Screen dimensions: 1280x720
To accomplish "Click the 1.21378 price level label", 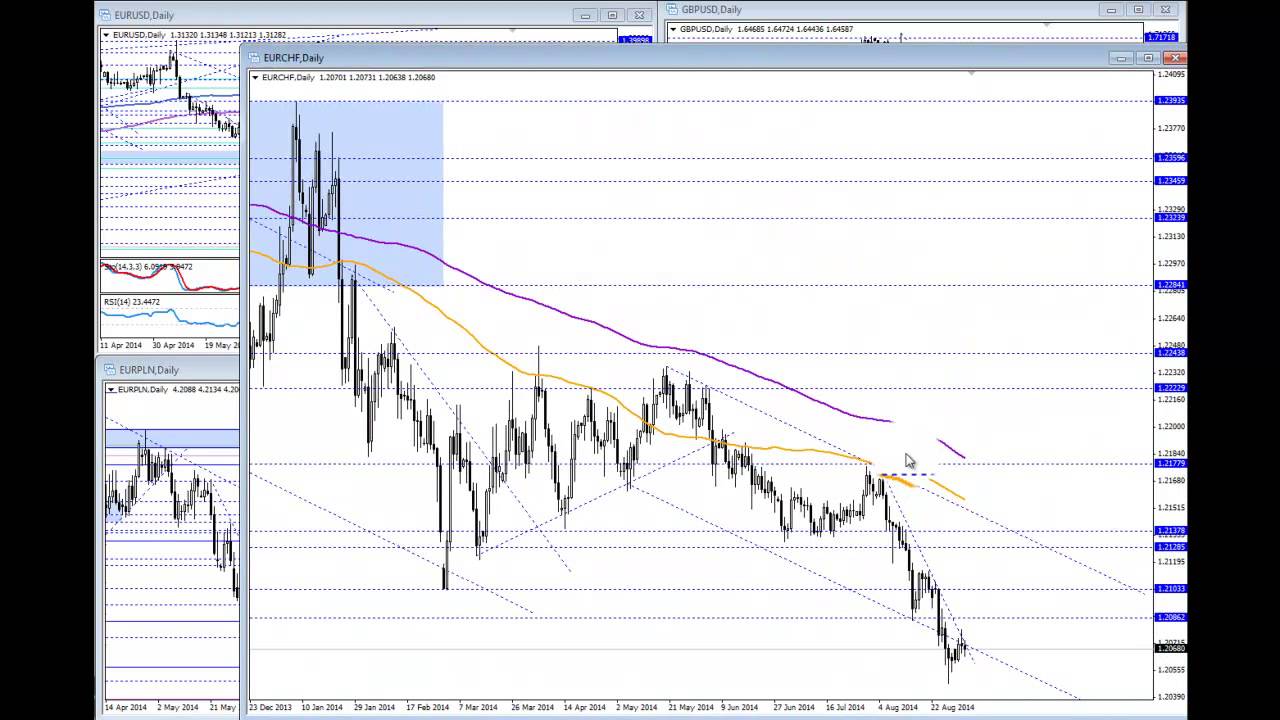I will [1171, 531].
